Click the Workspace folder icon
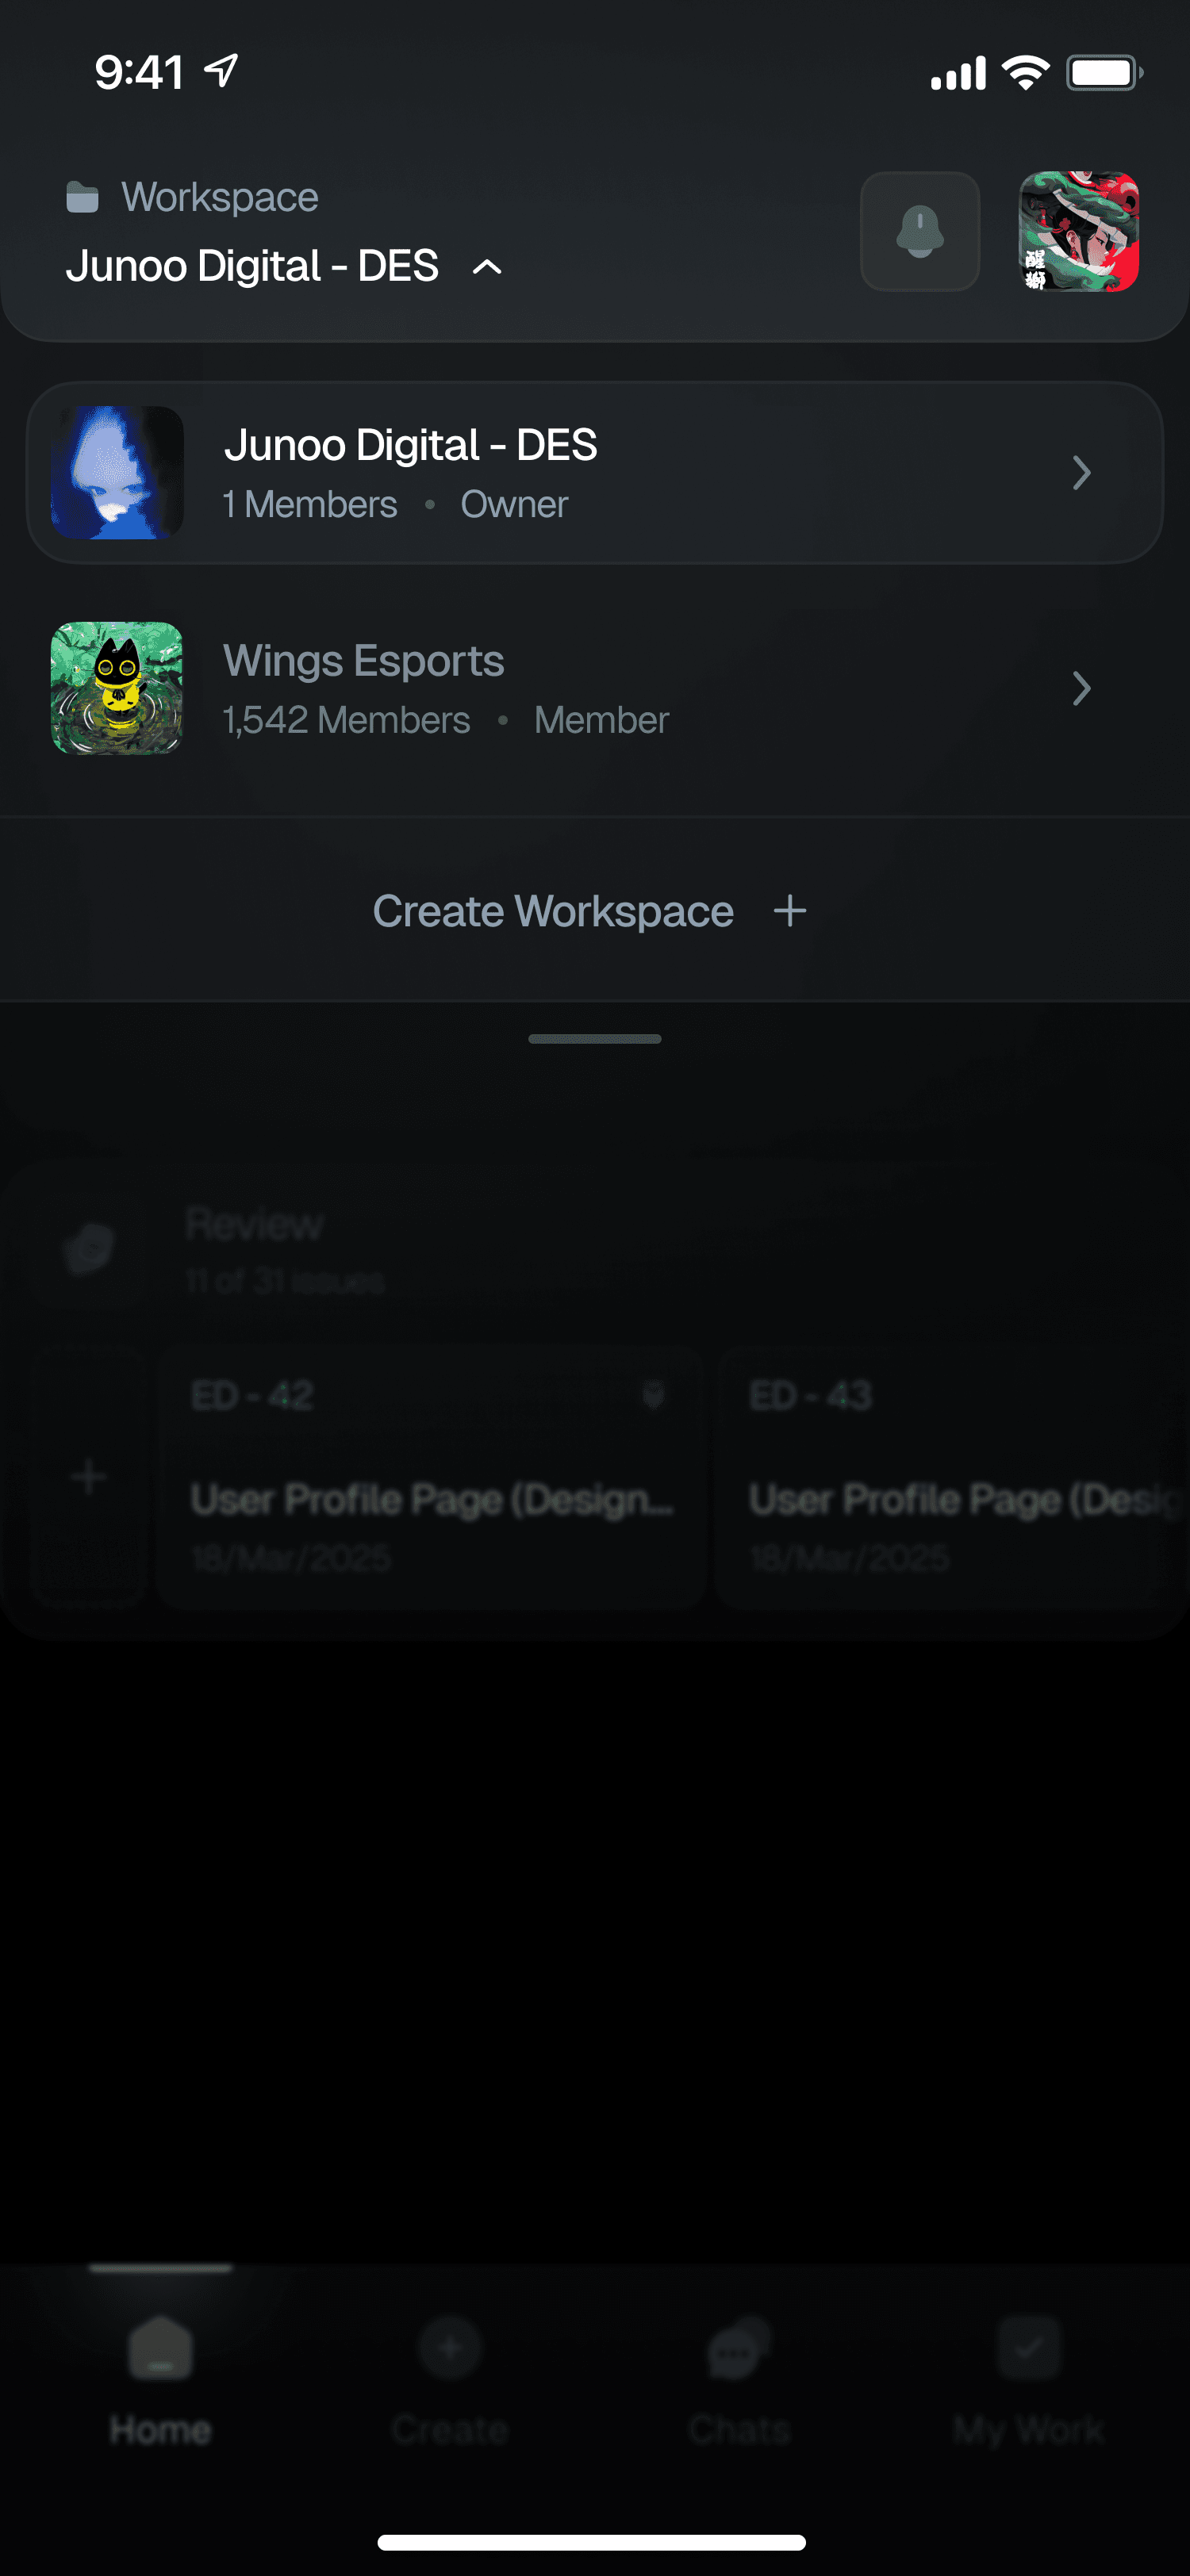Viewport: 1190px width, 2576px height. point(82,197)
